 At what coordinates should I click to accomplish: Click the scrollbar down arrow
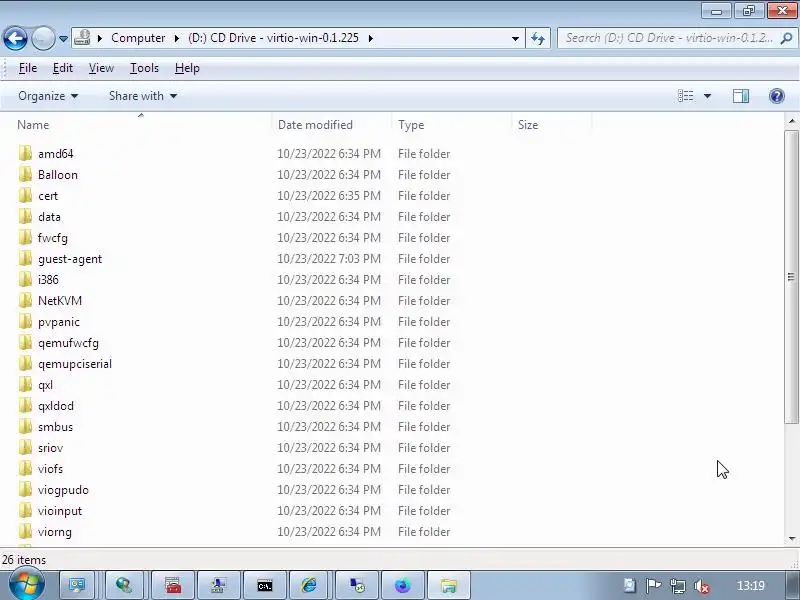tap(791, 538)
